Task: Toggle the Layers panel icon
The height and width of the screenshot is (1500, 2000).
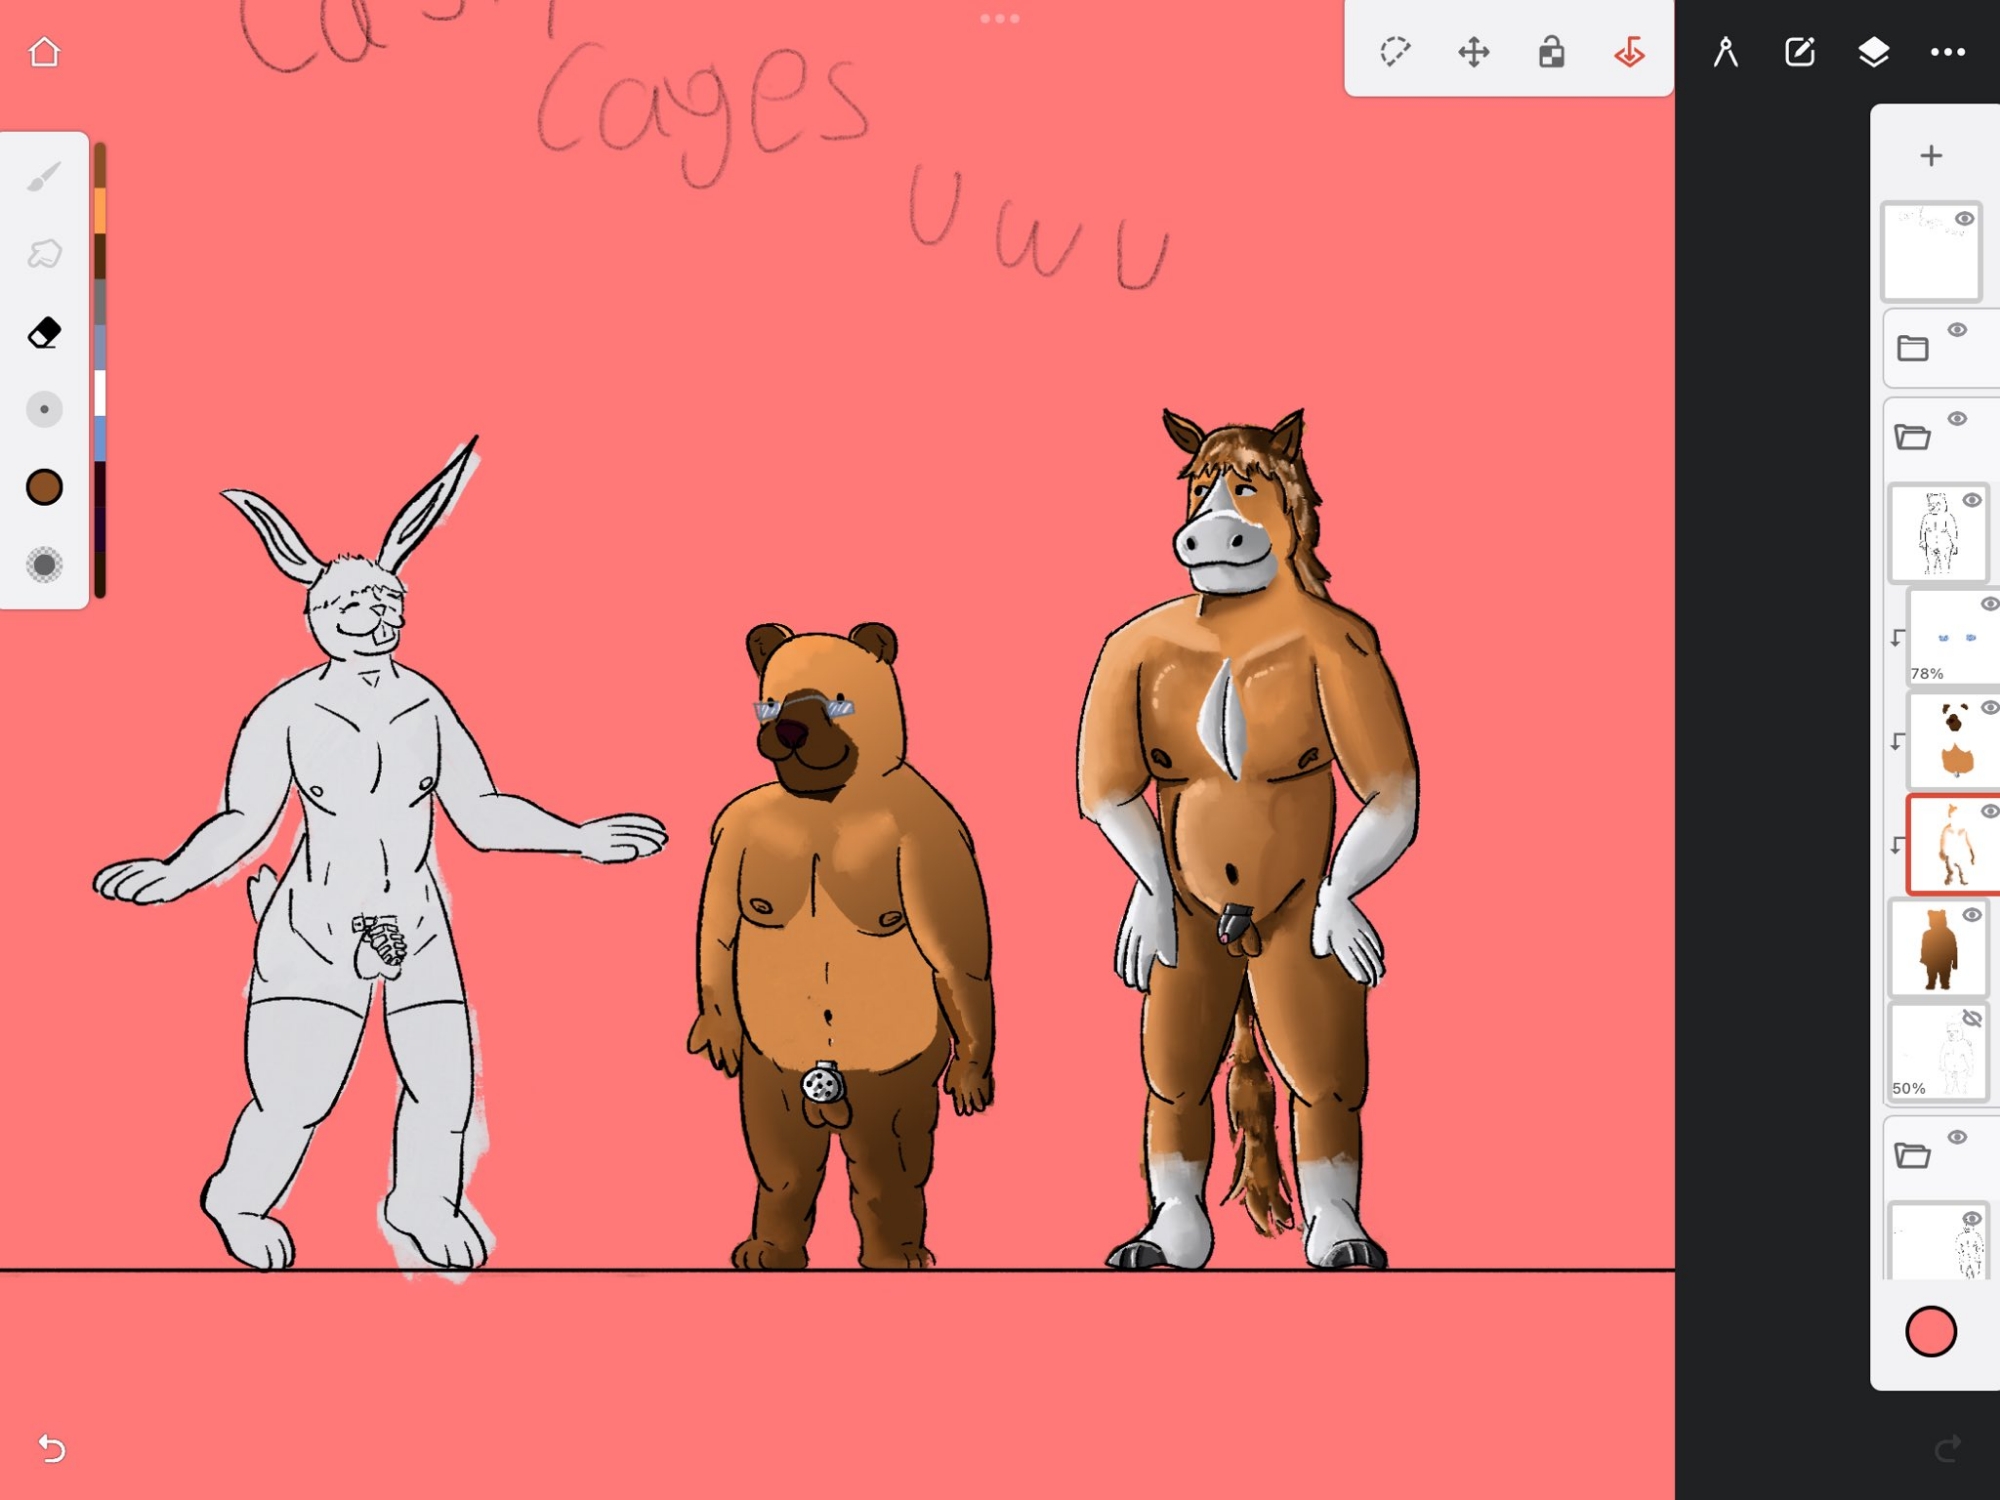Action: click(x=1873, y=51)
